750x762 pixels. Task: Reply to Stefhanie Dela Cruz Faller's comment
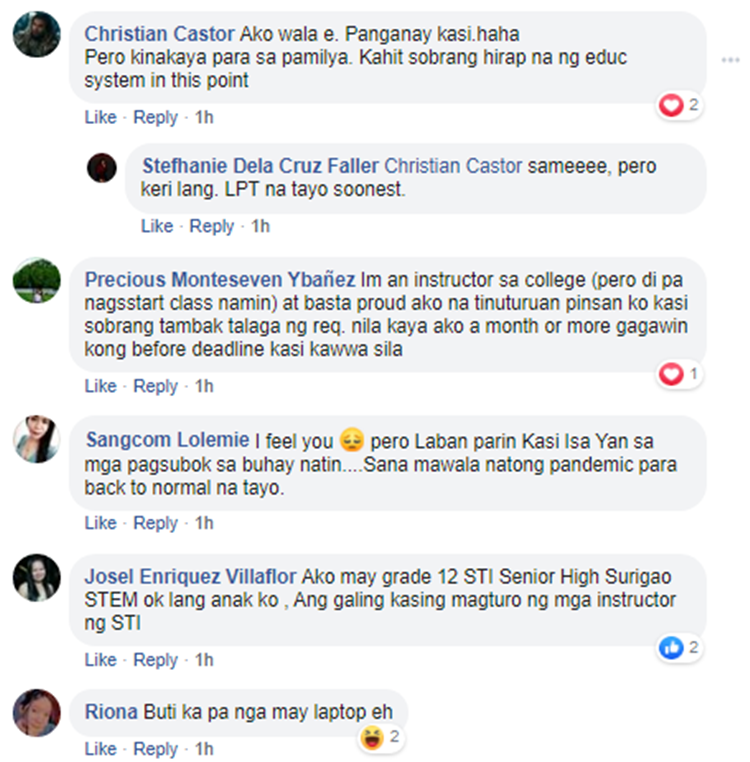click(211, 226)
